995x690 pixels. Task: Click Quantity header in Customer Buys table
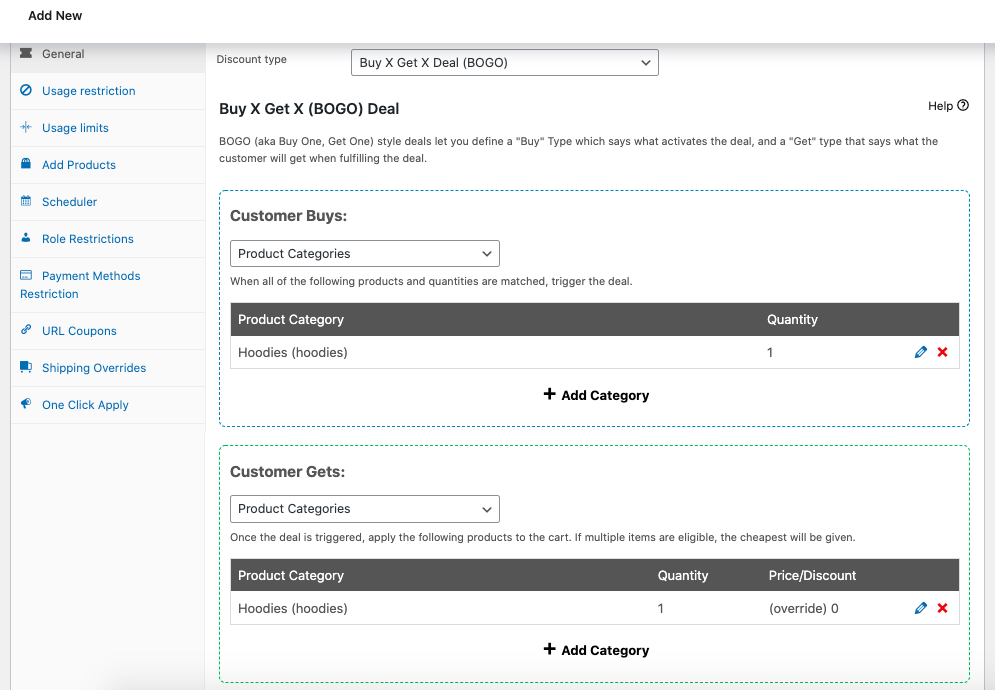[x=792, y=319]
